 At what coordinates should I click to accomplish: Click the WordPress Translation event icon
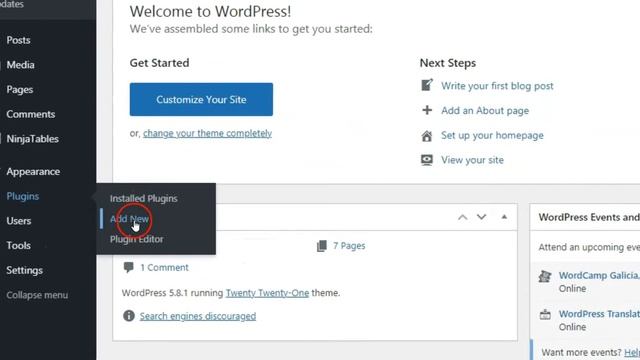pyautogui.click(x=545, y=315)
